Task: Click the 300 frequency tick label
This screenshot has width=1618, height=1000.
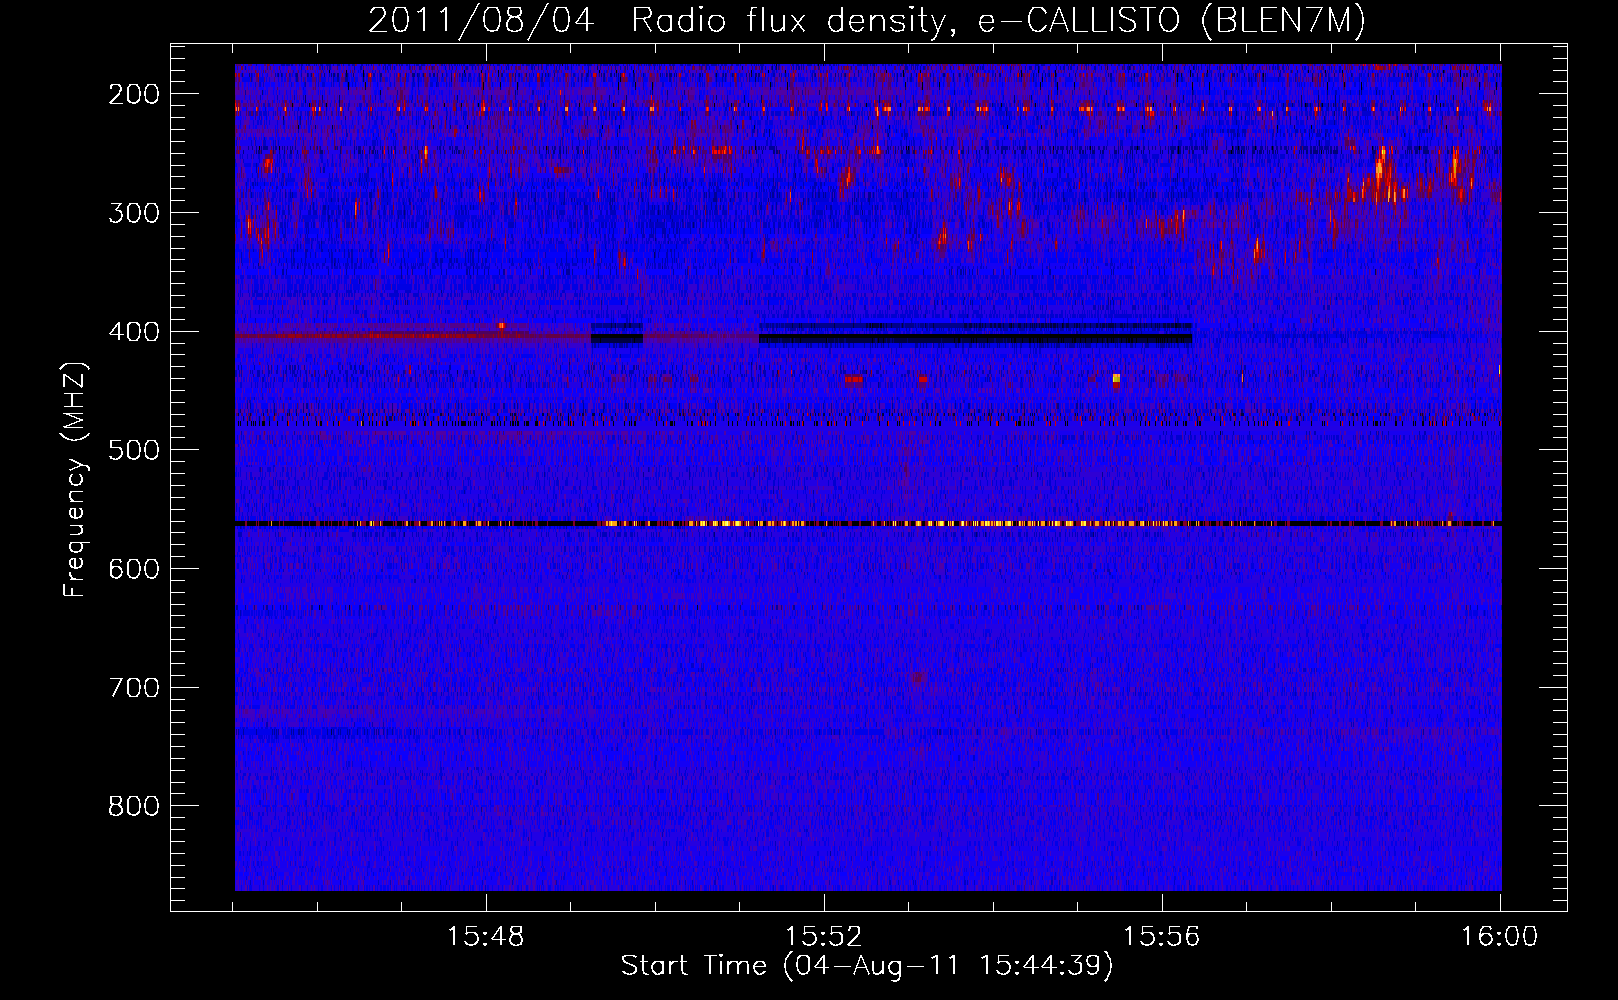Action: (x=133, y=212)
